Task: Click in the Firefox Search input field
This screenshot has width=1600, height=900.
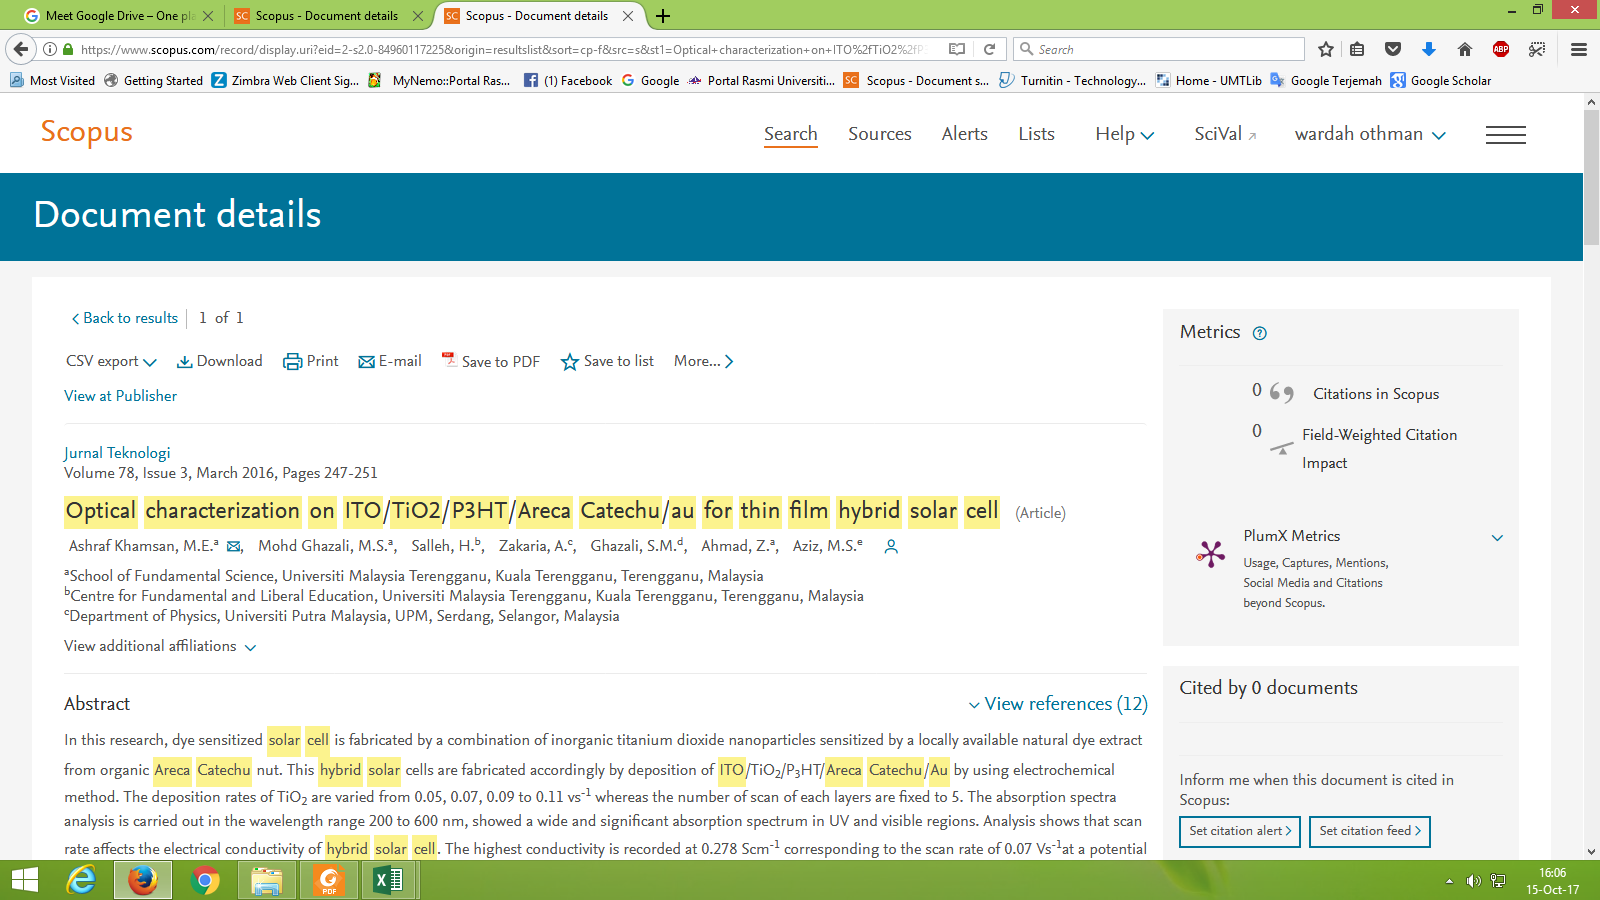Action: (x=1165, y=49)
